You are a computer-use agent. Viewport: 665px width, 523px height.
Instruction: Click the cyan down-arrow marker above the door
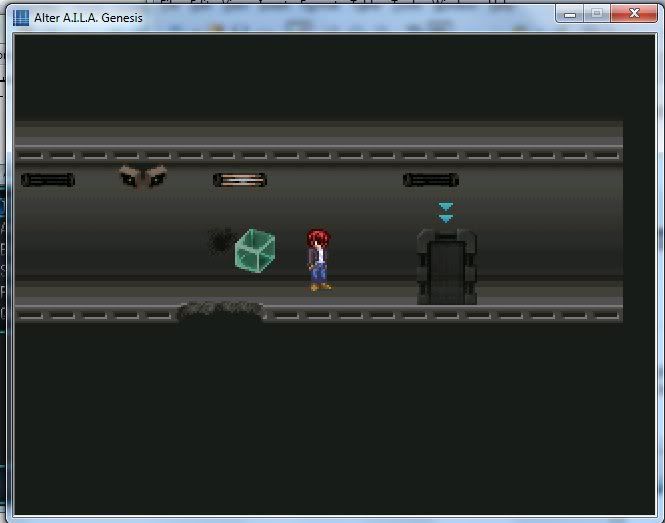coord(445,213)
